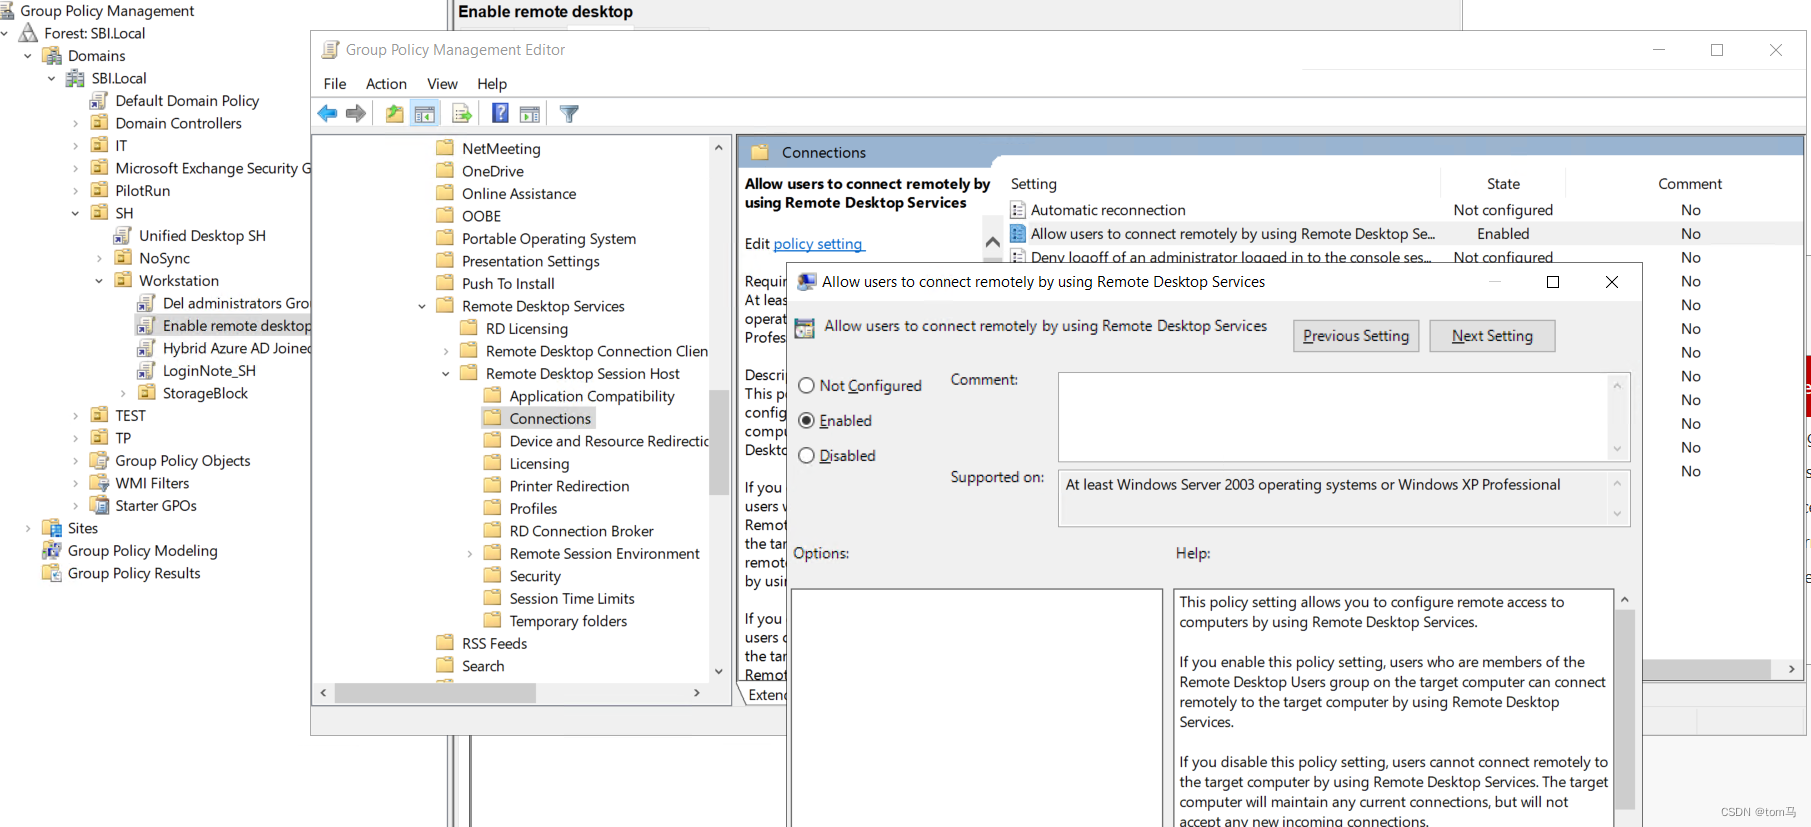Collapse the Remote Desktop Session Host node
This screenshot has height=827, width=1811.
(446, 374)
